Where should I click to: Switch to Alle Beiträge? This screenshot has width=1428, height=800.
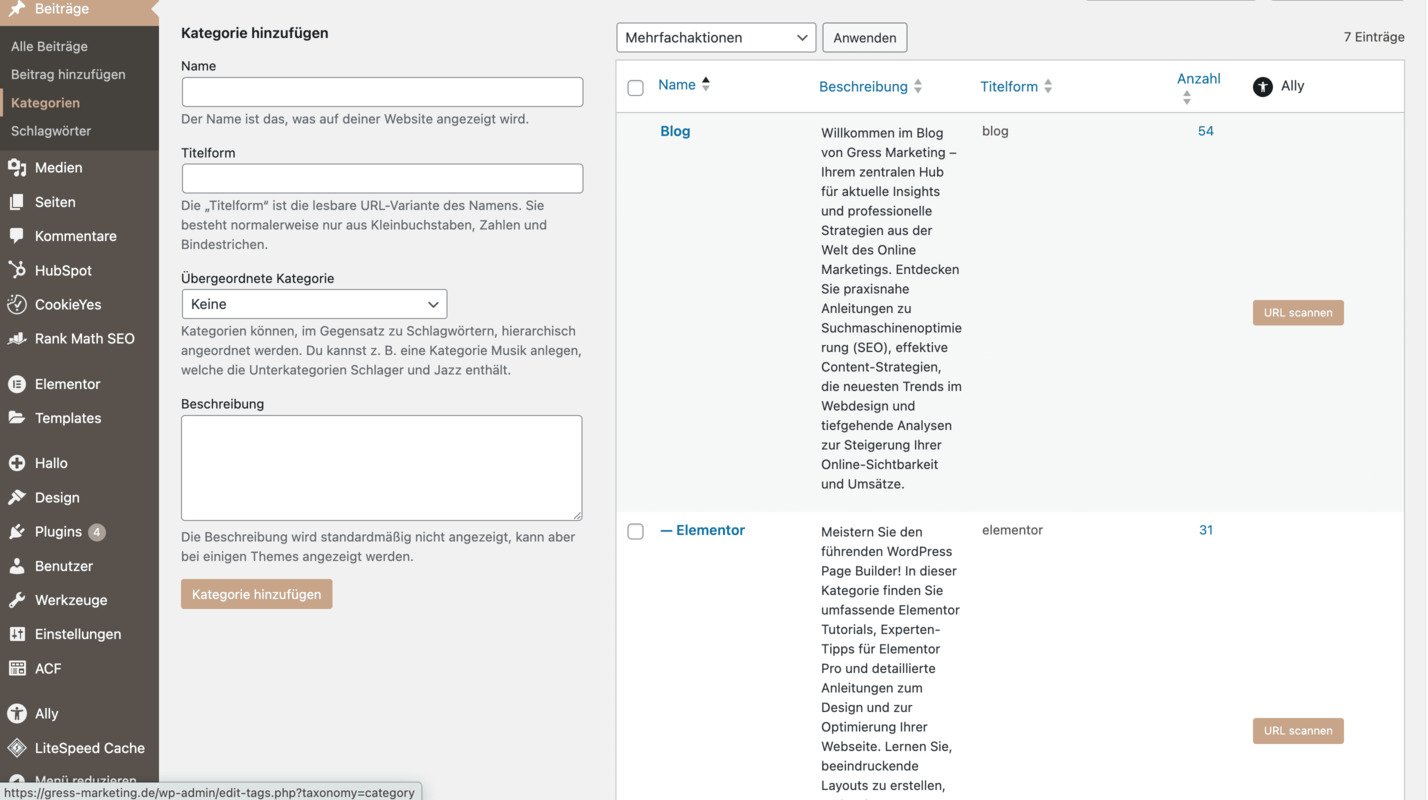(x=49, y=45)
